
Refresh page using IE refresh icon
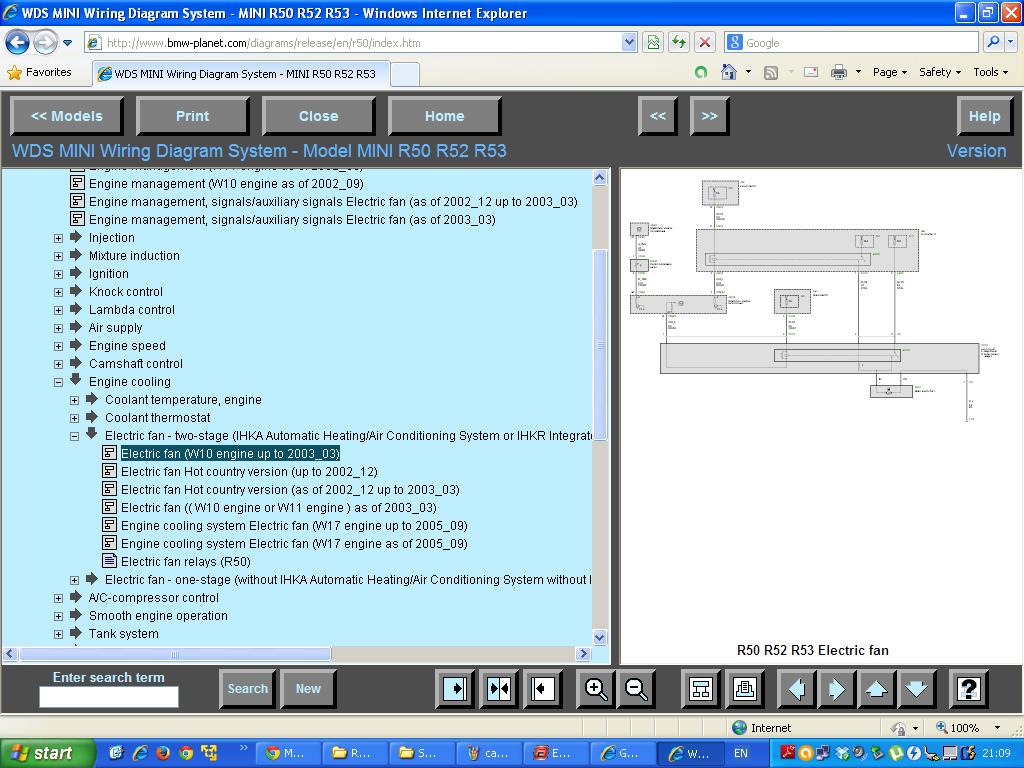tap(679, 42)
